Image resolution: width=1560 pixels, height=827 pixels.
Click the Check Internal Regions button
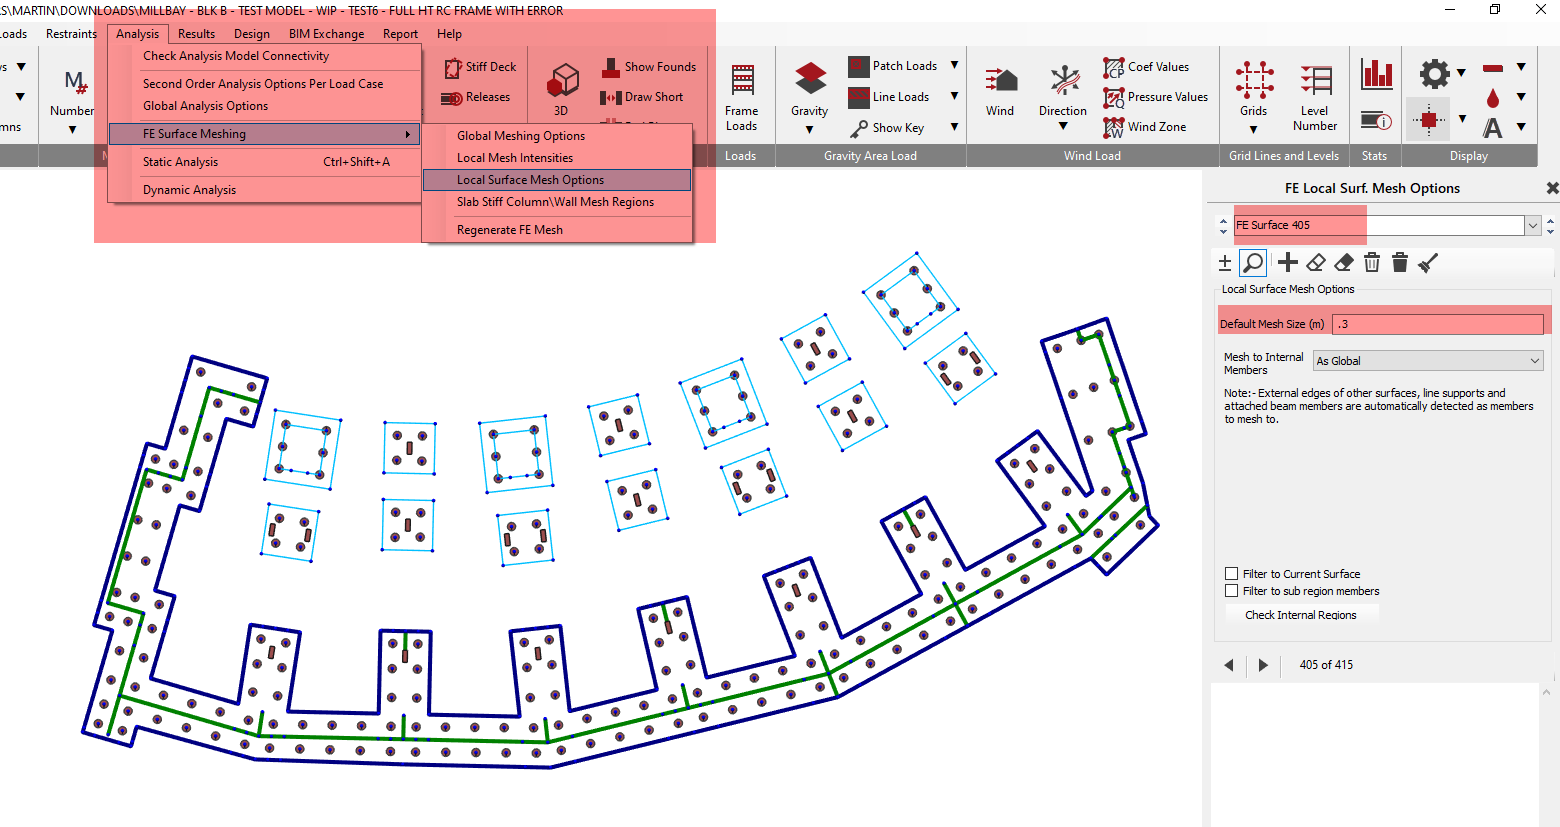pos(1301,615)
